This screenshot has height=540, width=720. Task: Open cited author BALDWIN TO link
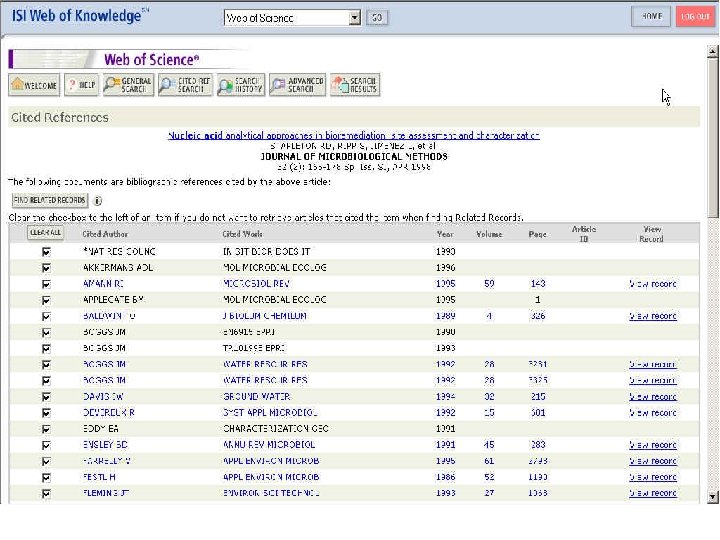coord(109,316)
